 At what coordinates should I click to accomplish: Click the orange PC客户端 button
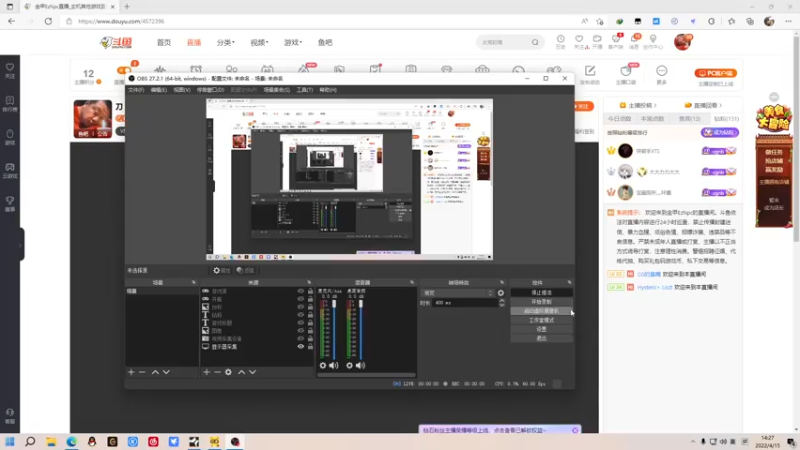click(716, 73)
